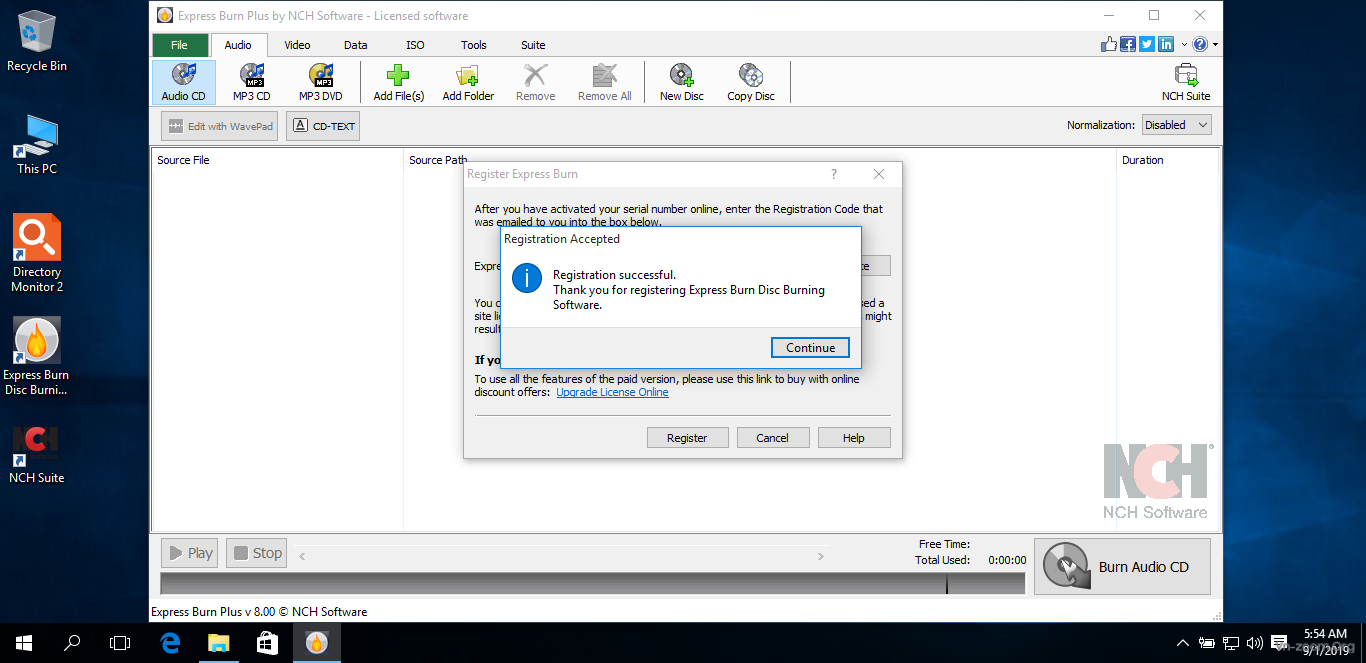Click the Edit with WavePad button

tap(220, 126)
